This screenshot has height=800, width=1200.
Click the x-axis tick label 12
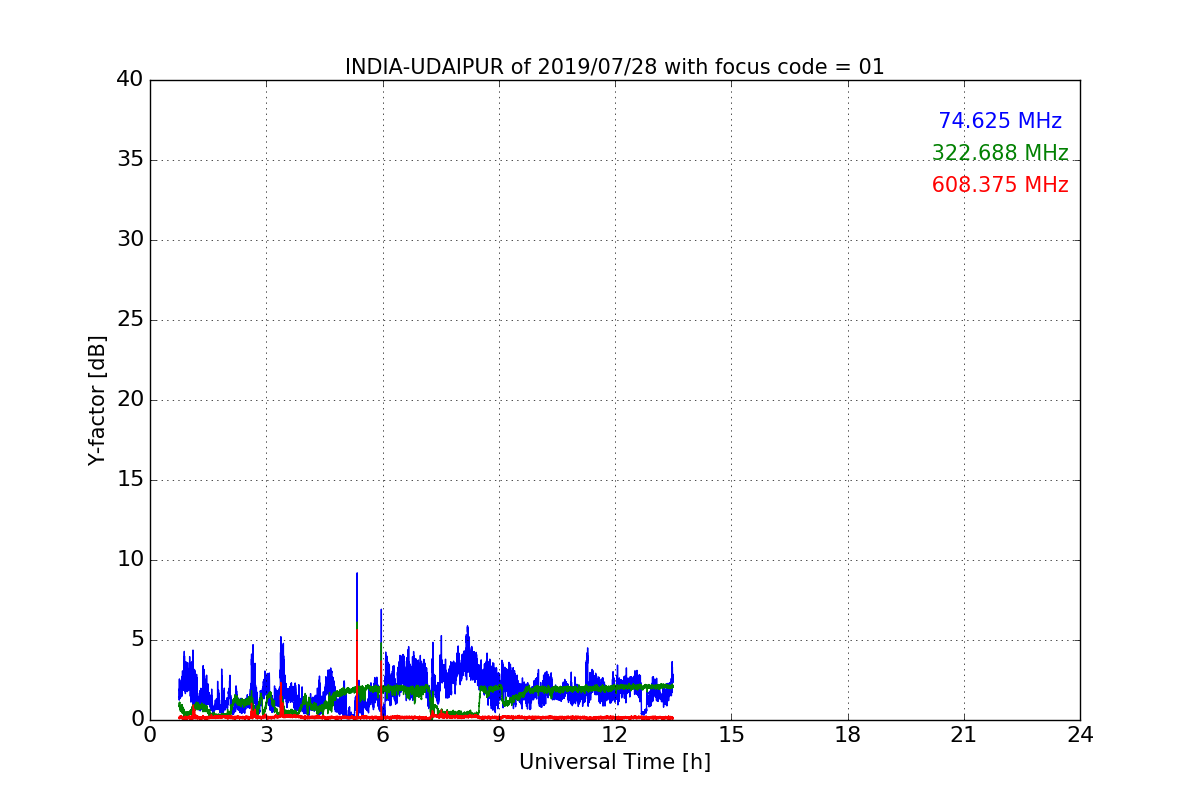tap(615, 735)
